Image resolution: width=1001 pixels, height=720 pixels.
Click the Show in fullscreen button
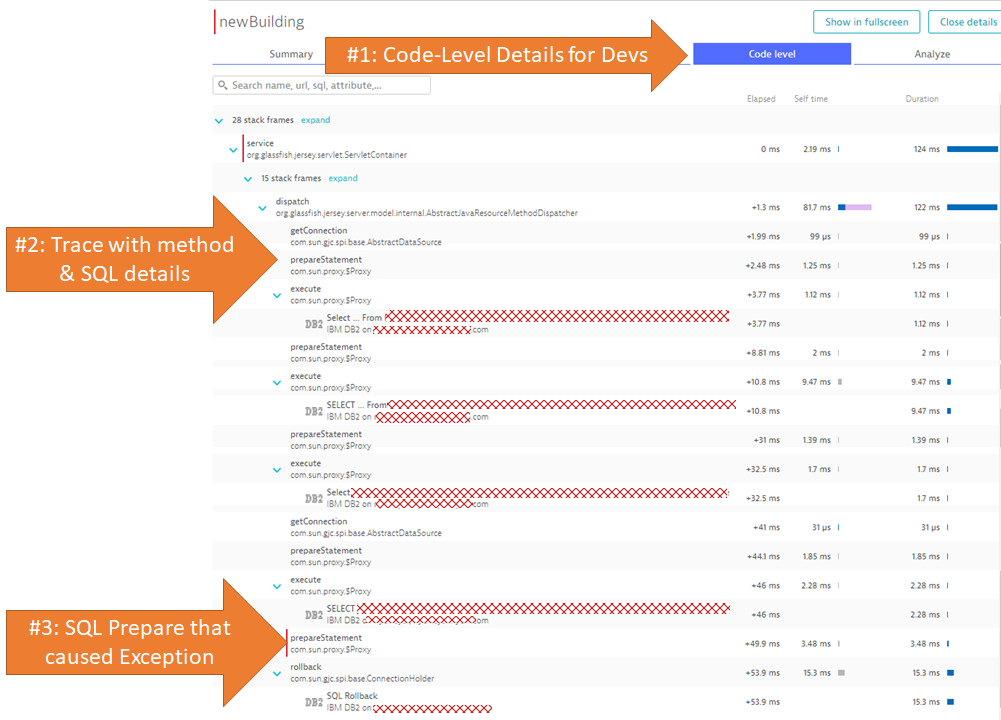866,21
